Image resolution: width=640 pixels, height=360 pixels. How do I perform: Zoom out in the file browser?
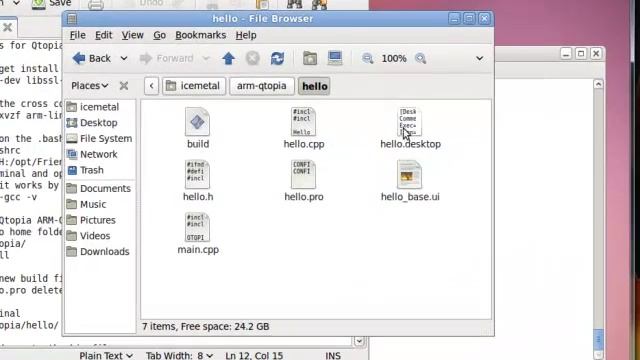click(x=367, y=58)
